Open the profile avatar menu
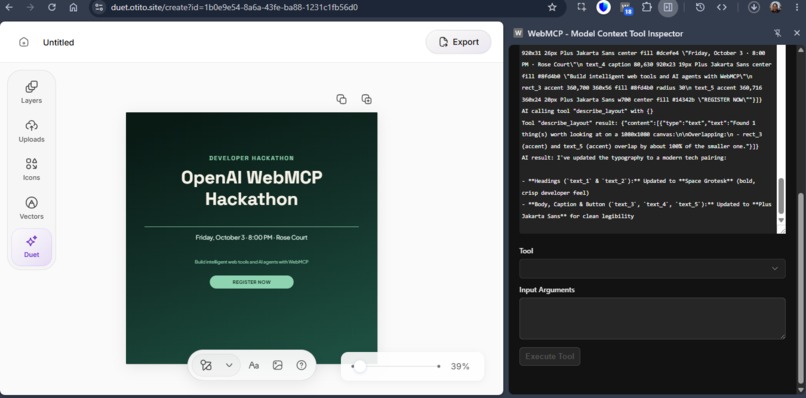 pyautogui.click(x=775, y=7)
